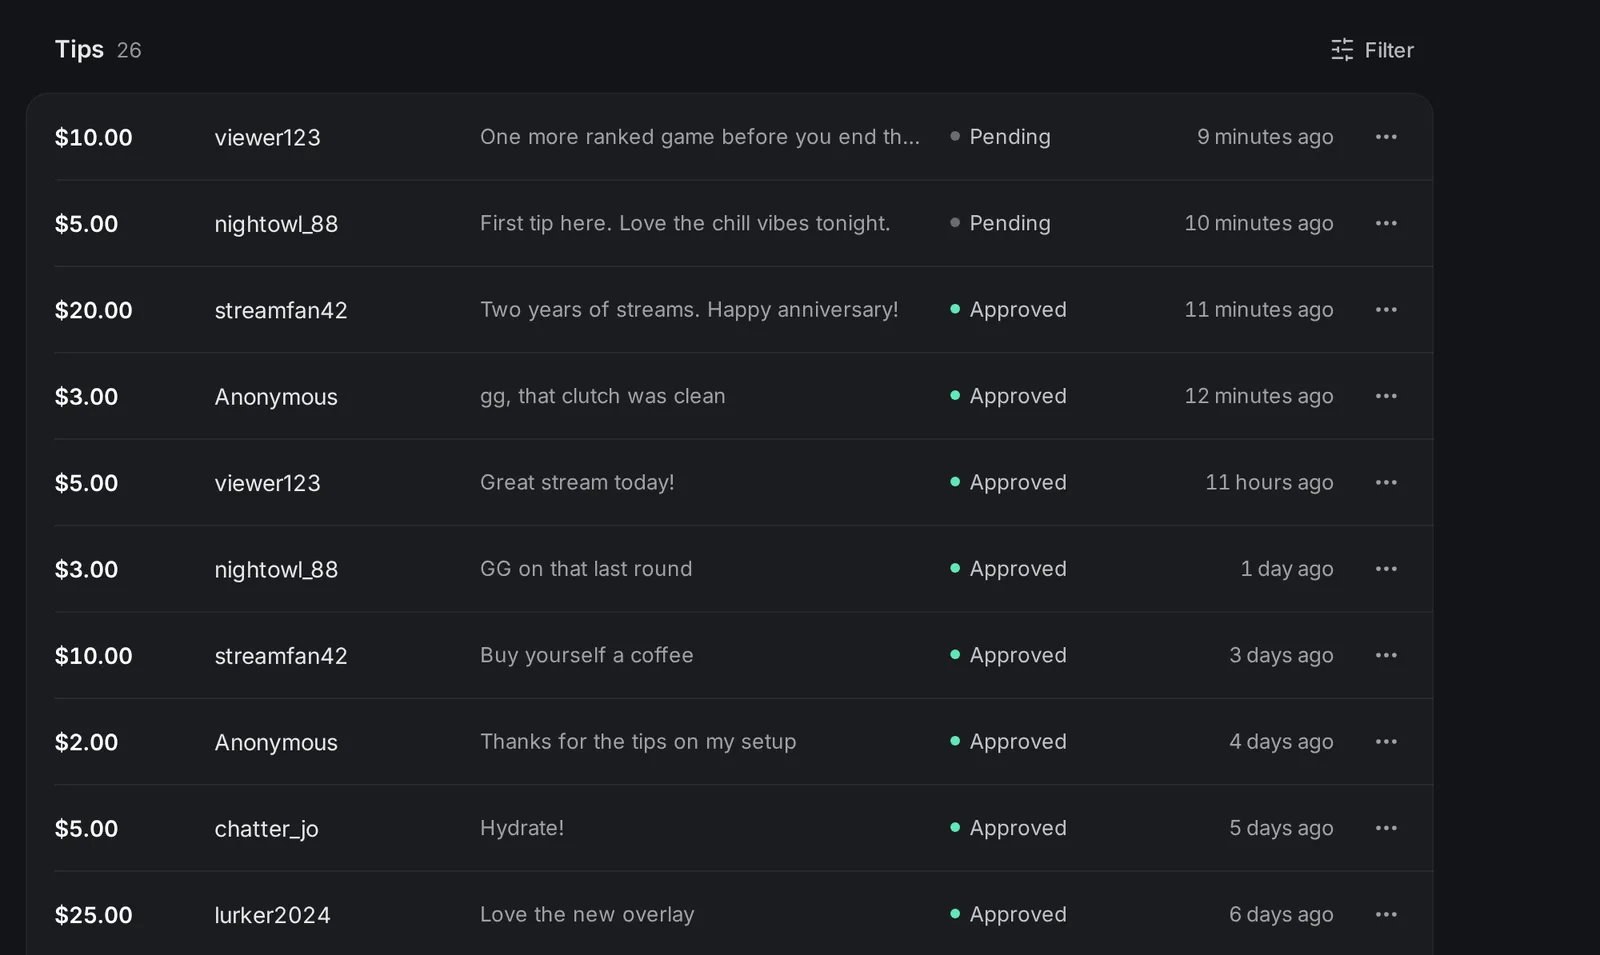Open more options for the 'Great stream today!' tip

point(1386,482)
